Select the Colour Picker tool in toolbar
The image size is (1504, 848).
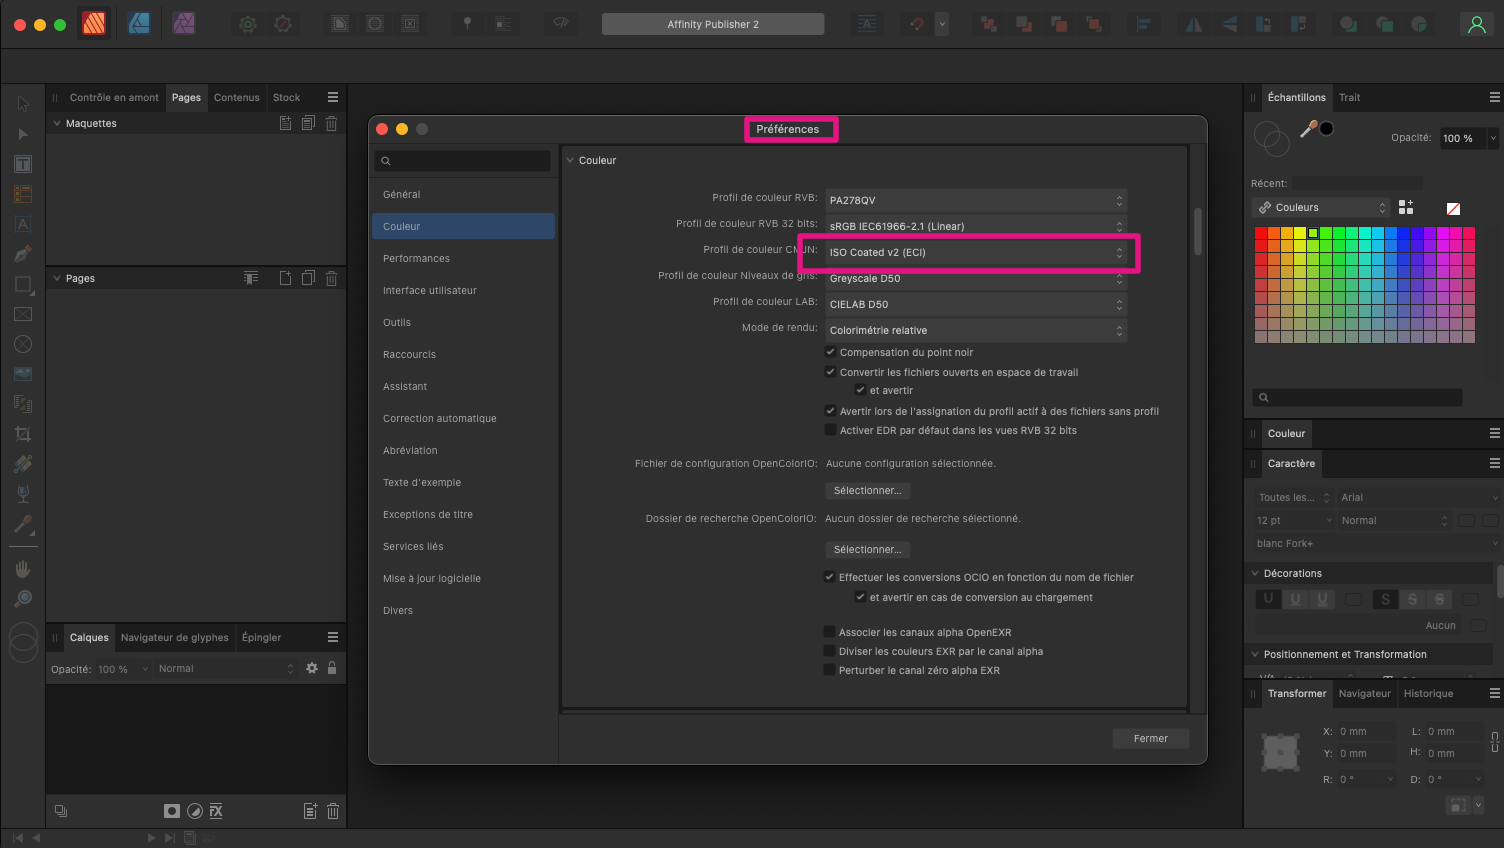(x=23, y=524)
